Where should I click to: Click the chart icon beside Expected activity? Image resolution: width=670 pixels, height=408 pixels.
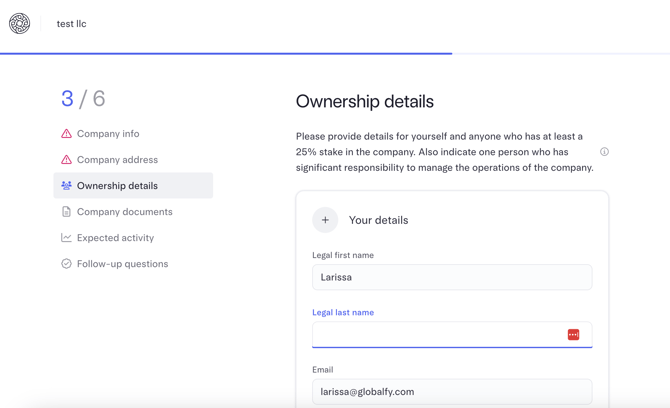click(66, 238)
